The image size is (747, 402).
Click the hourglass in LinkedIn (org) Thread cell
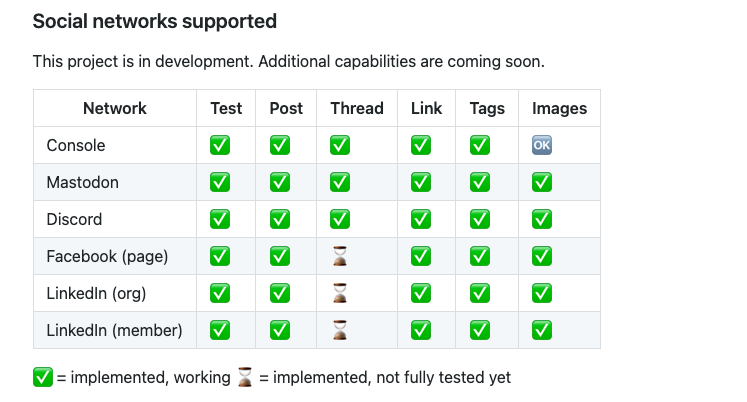pos(341,293)
